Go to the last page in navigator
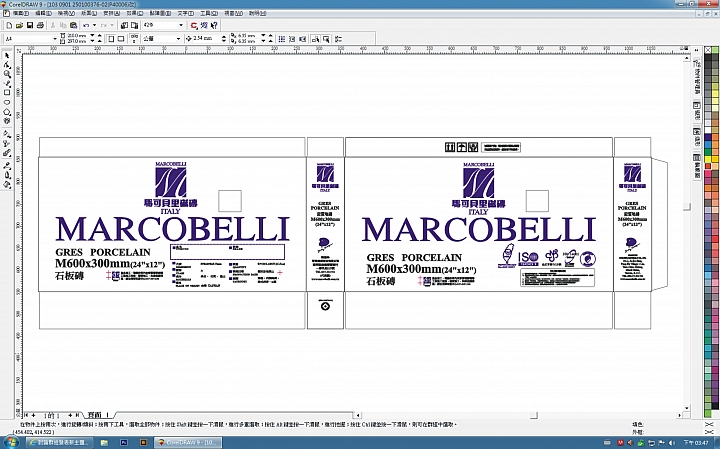The width and height of the screenshot is (720, 449). [77, 415]
